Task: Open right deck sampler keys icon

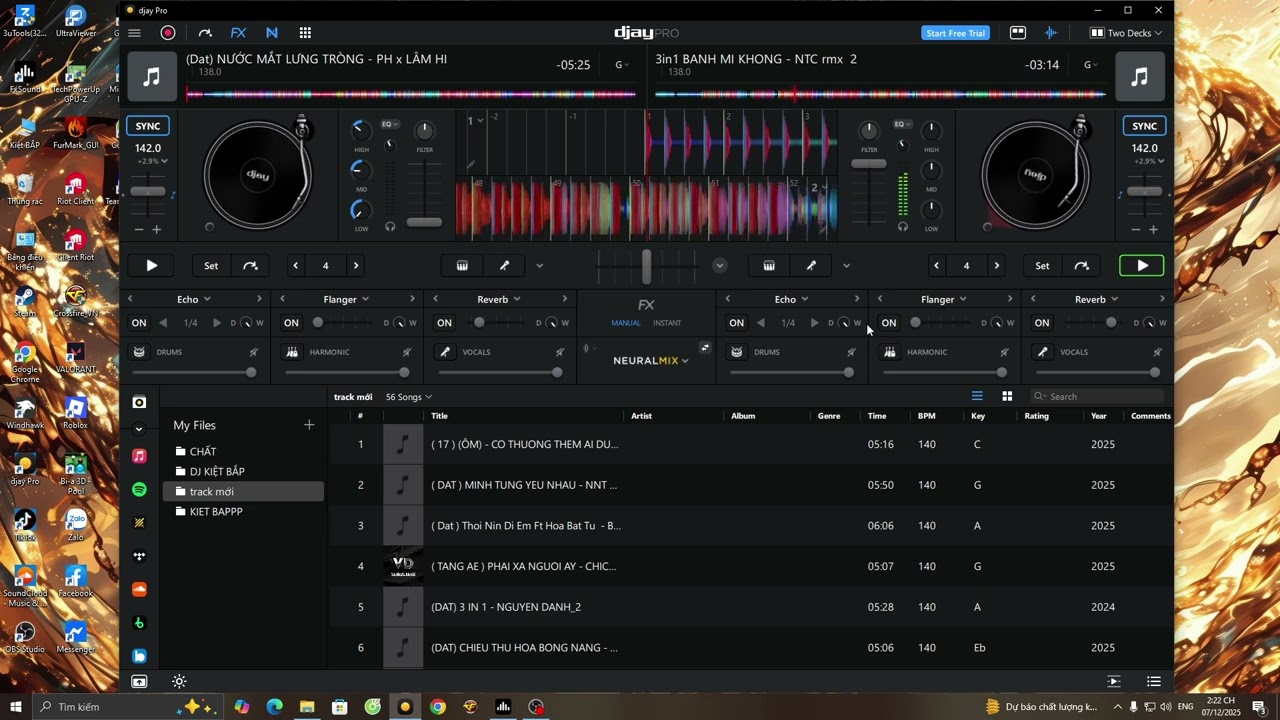Action: (769, 266)
